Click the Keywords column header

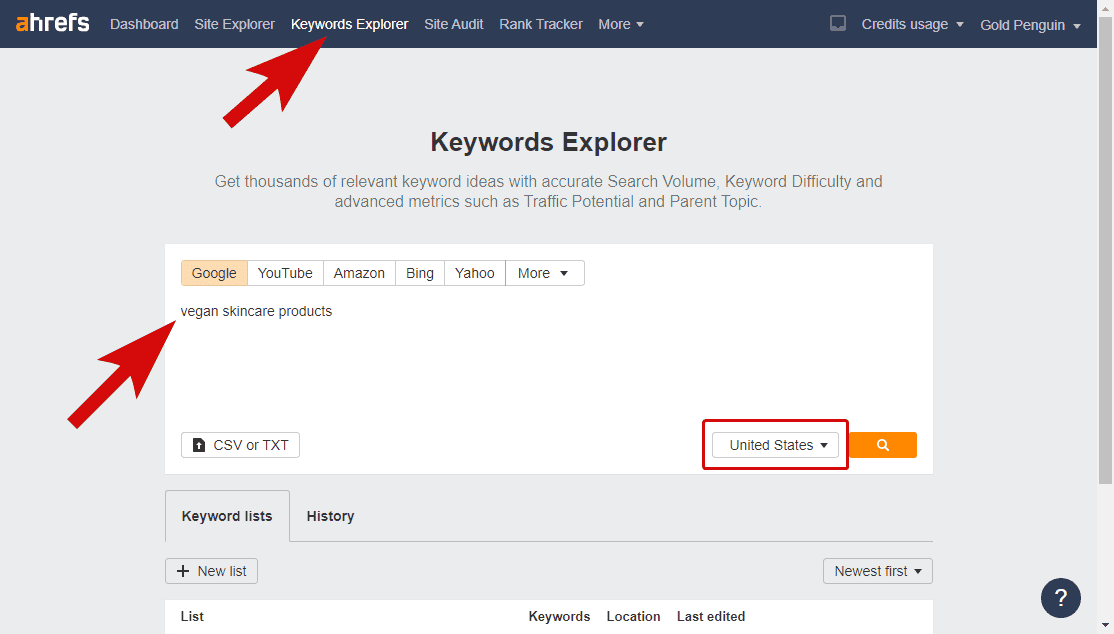(559, 616)
